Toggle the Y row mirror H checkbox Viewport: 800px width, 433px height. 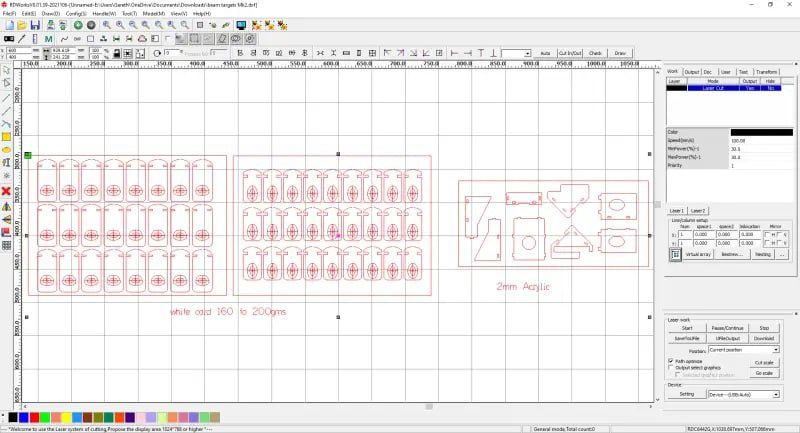[767, 243]
